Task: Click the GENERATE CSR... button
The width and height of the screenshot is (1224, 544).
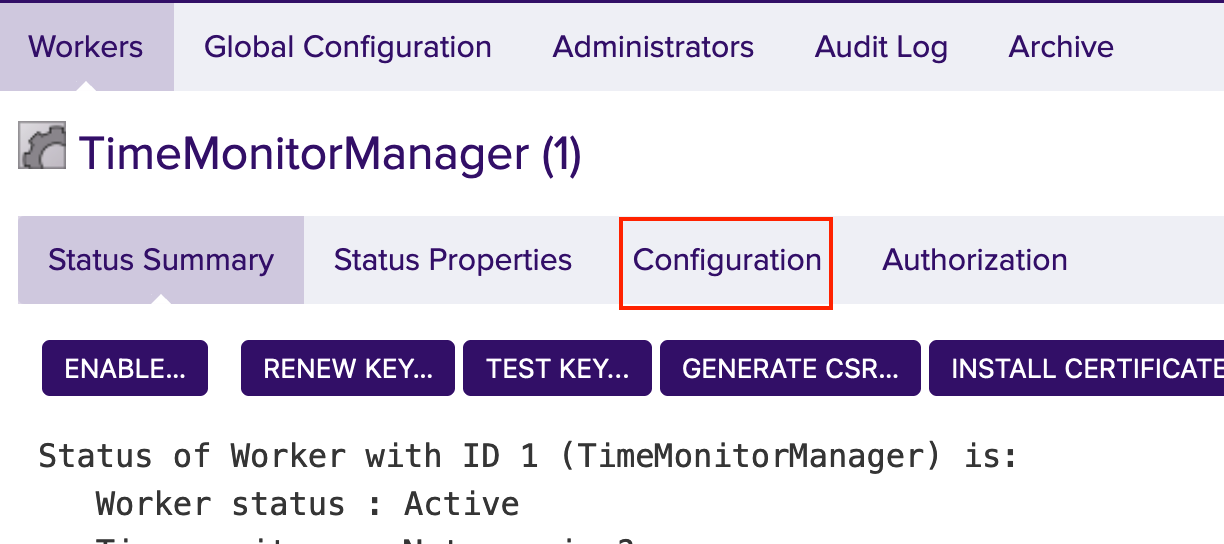Action: coord(790,369)
